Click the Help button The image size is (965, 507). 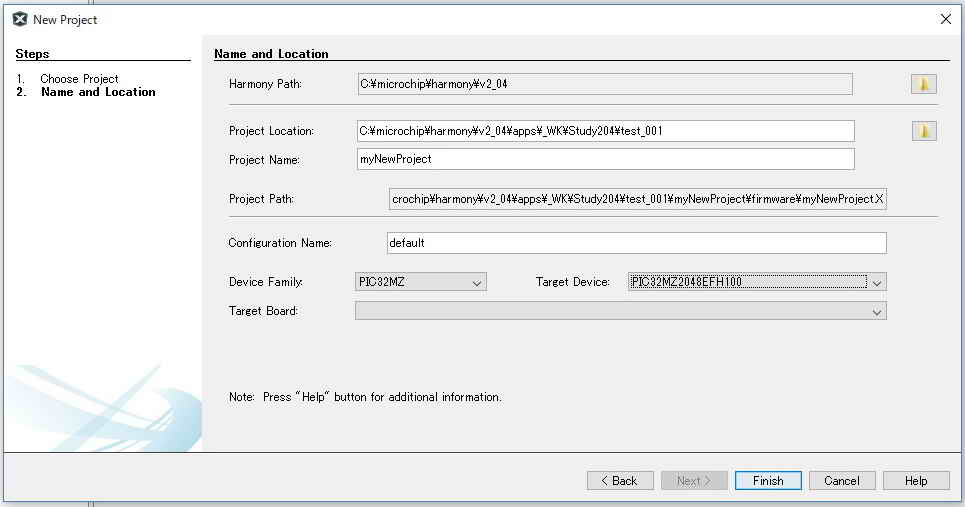pos(916,481)
